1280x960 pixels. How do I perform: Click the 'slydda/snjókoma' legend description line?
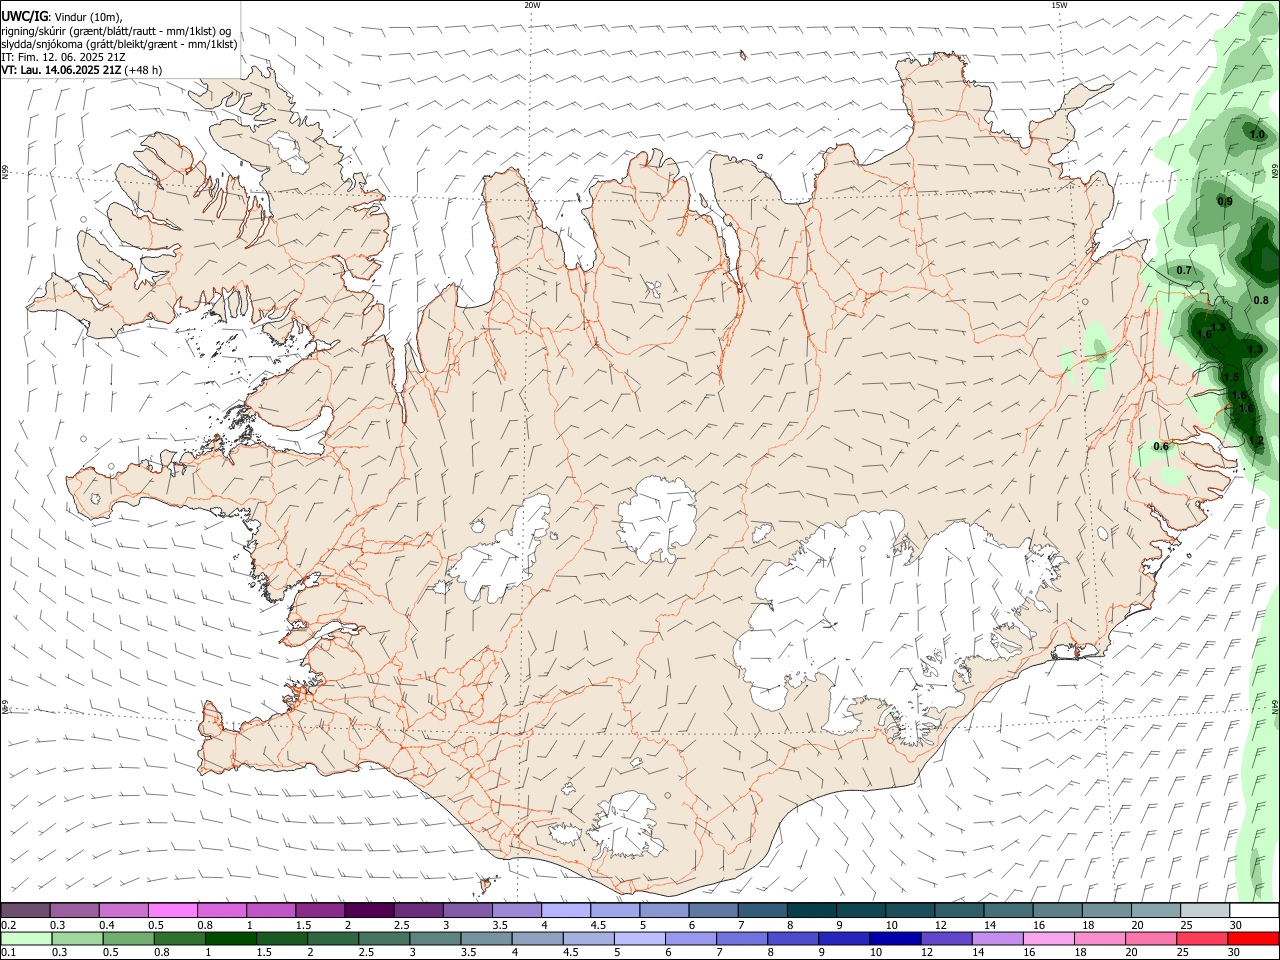(x=119, y=44)
